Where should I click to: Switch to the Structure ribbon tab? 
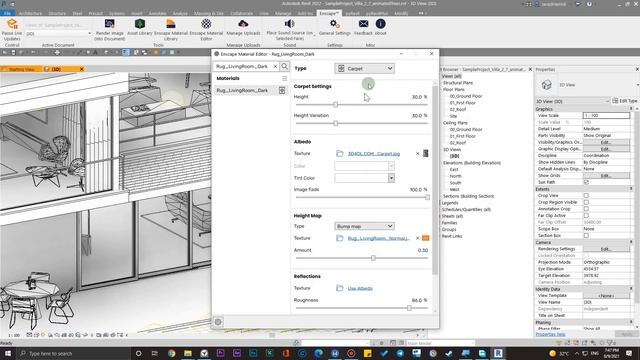click(x=57, y=13)
